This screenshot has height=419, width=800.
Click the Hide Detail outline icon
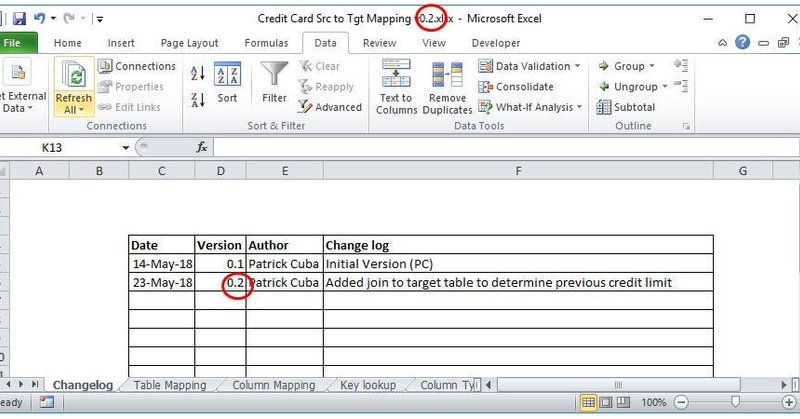(x=681, y=86)
